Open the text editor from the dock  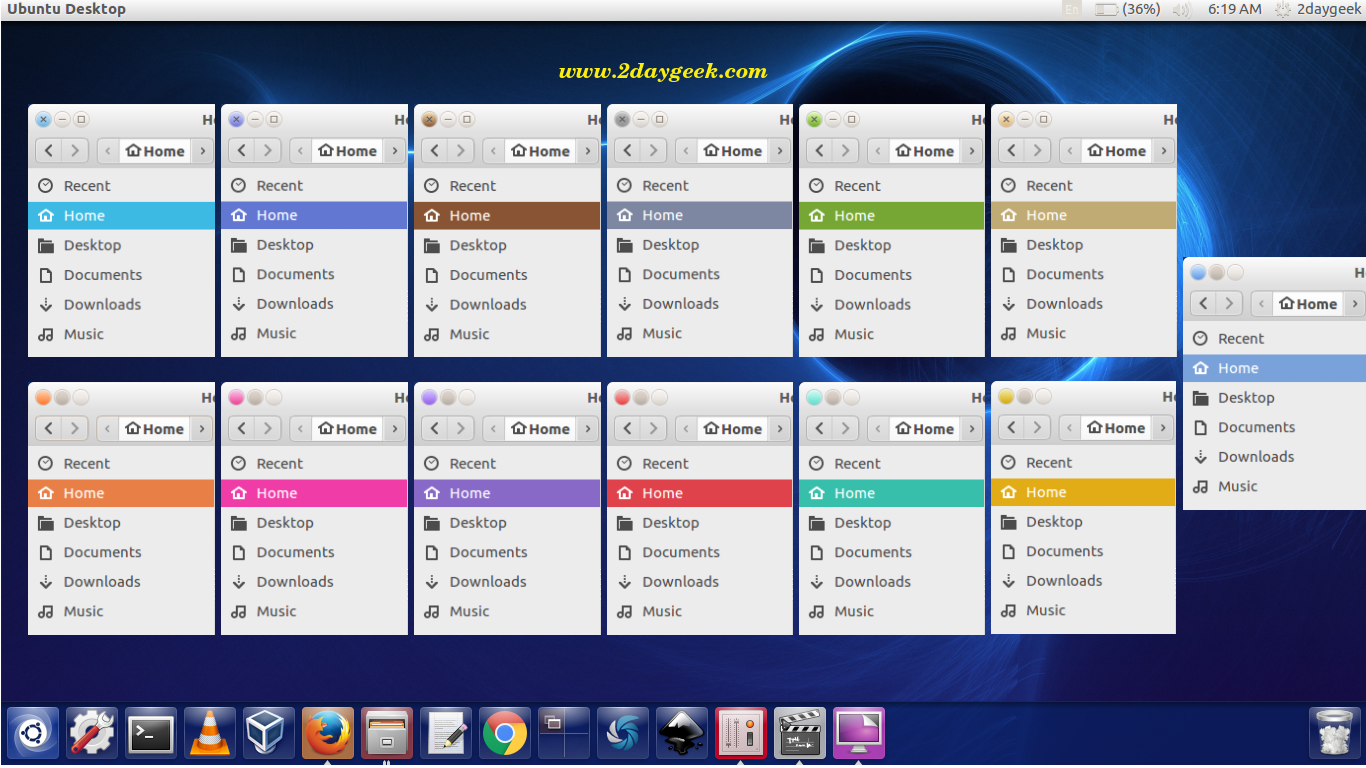point(446,734)
